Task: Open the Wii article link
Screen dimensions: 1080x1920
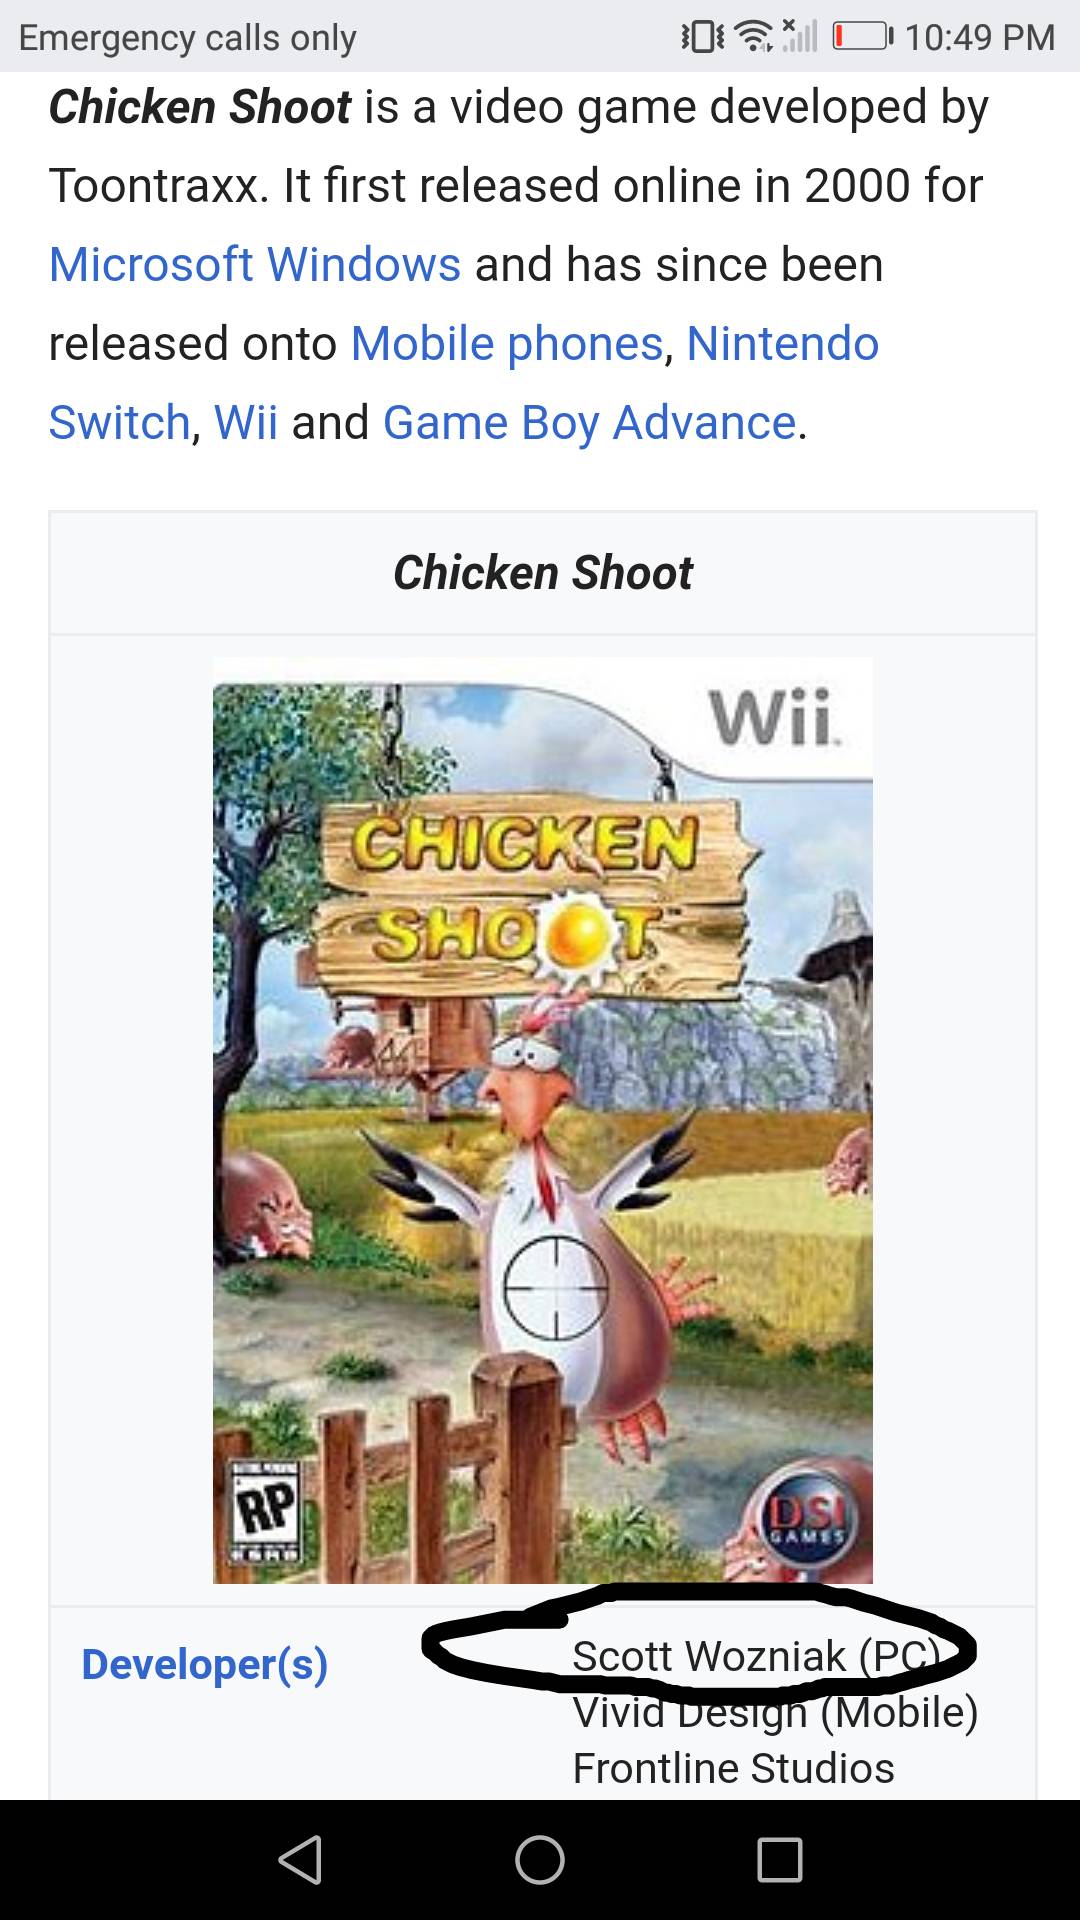Action: click(246, 423)
